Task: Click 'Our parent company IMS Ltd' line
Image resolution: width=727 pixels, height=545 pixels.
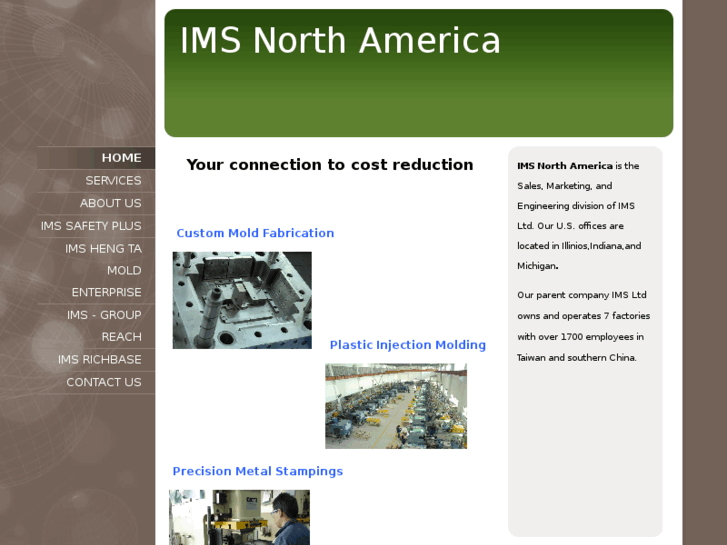Action: [x=581, y=295]
